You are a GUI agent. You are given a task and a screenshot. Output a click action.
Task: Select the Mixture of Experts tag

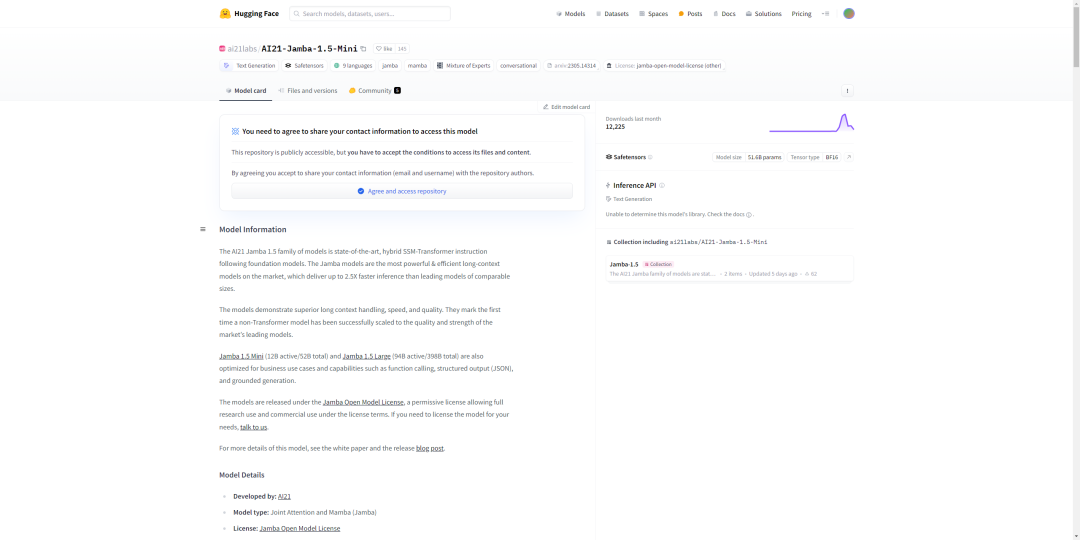tap(464, 65)
